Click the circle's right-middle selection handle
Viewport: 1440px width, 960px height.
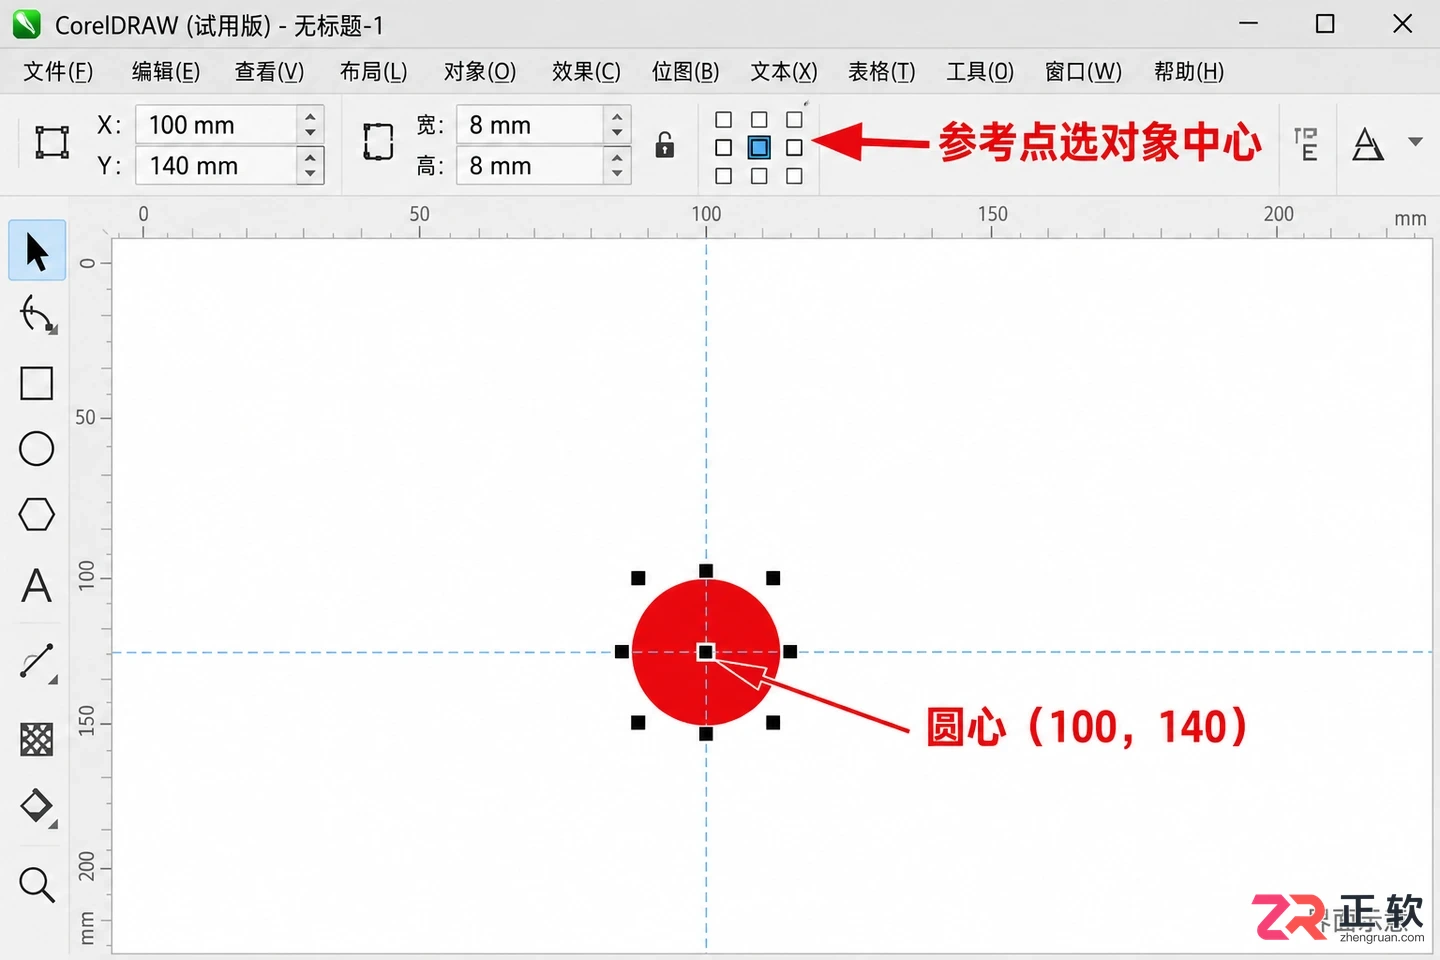(790, 652)
